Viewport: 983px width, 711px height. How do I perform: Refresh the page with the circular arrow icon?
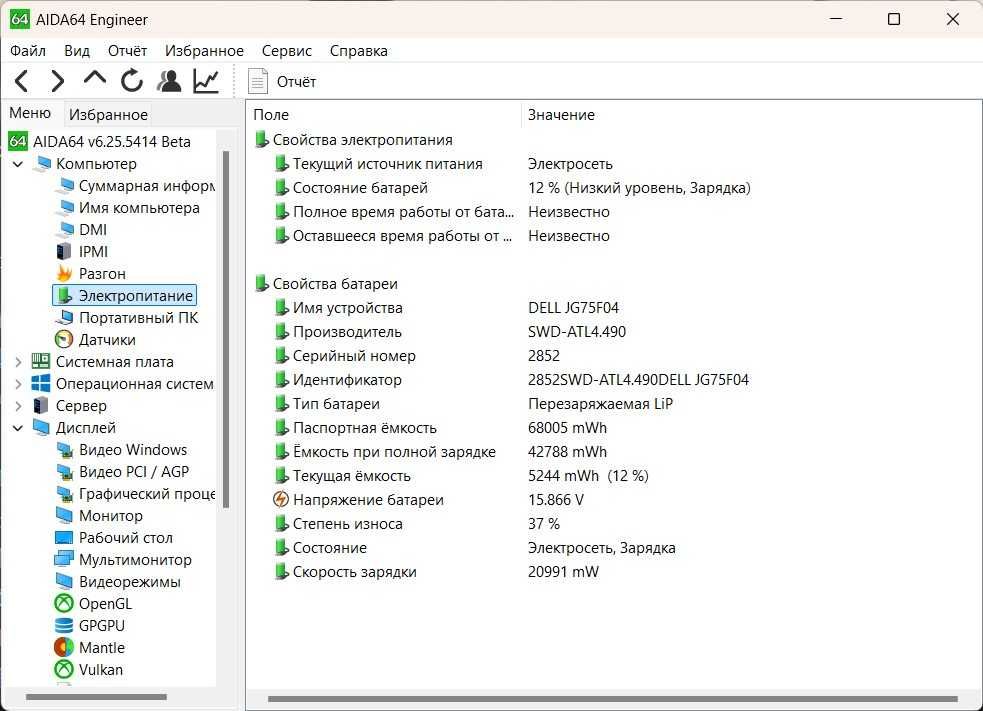(x=132, y=82)
